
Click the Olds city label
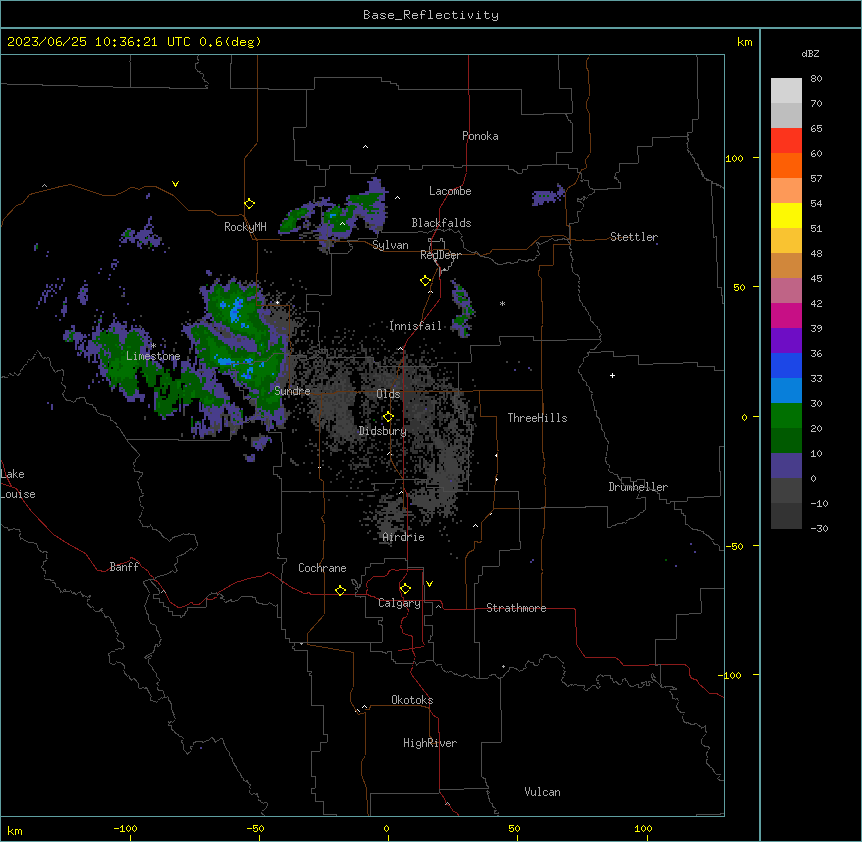point(388,394)
